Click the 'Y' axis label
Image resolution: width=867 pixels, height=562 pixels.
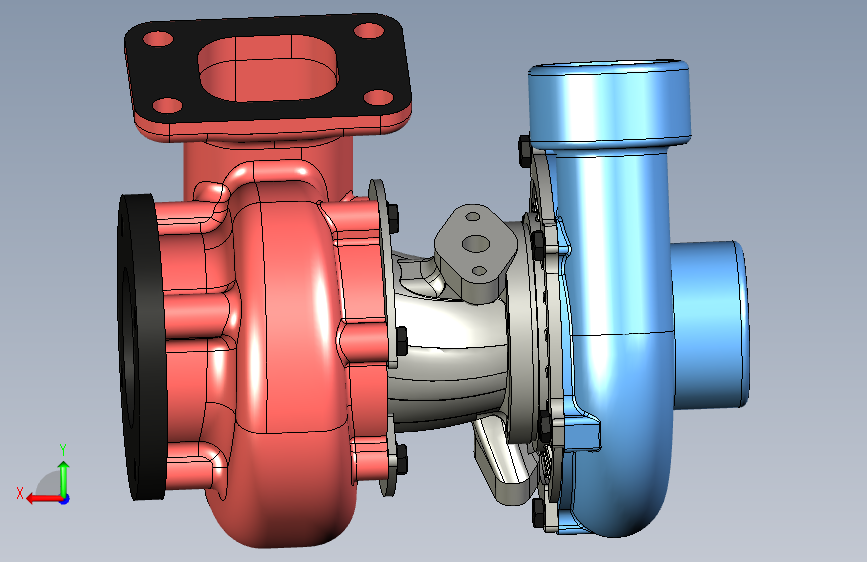63,450
